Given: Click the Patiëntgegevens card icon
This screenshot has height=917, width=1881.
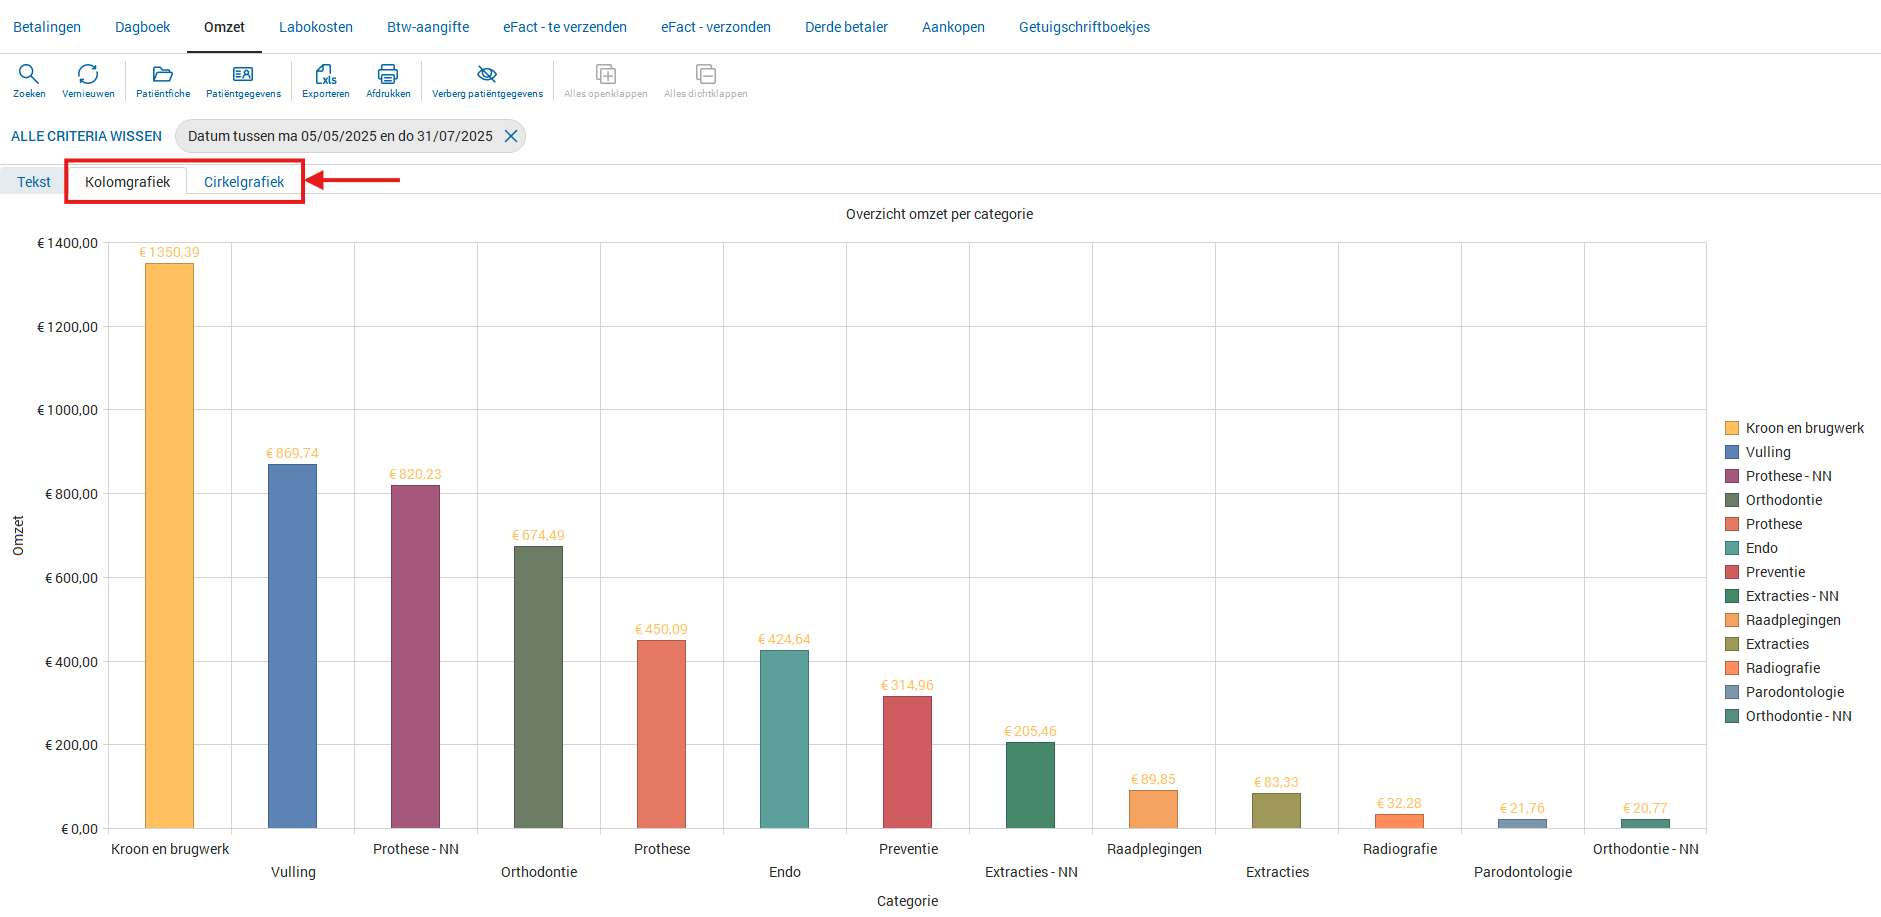Looking at the screenshot, I should (243, 75).
